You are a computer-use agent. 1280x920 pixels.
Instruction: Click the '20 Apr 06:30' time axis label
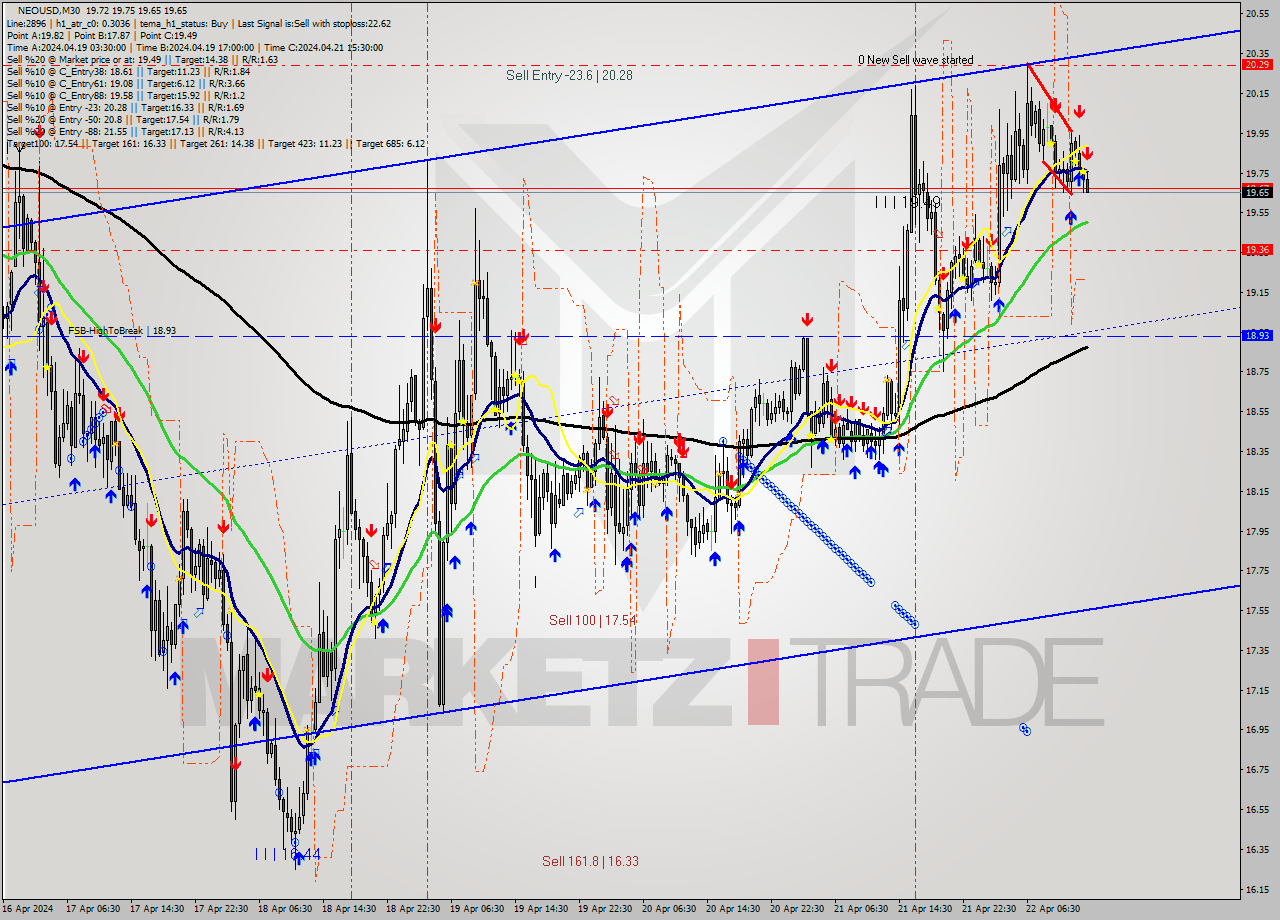pyautogui.click(x=669, y=909)
